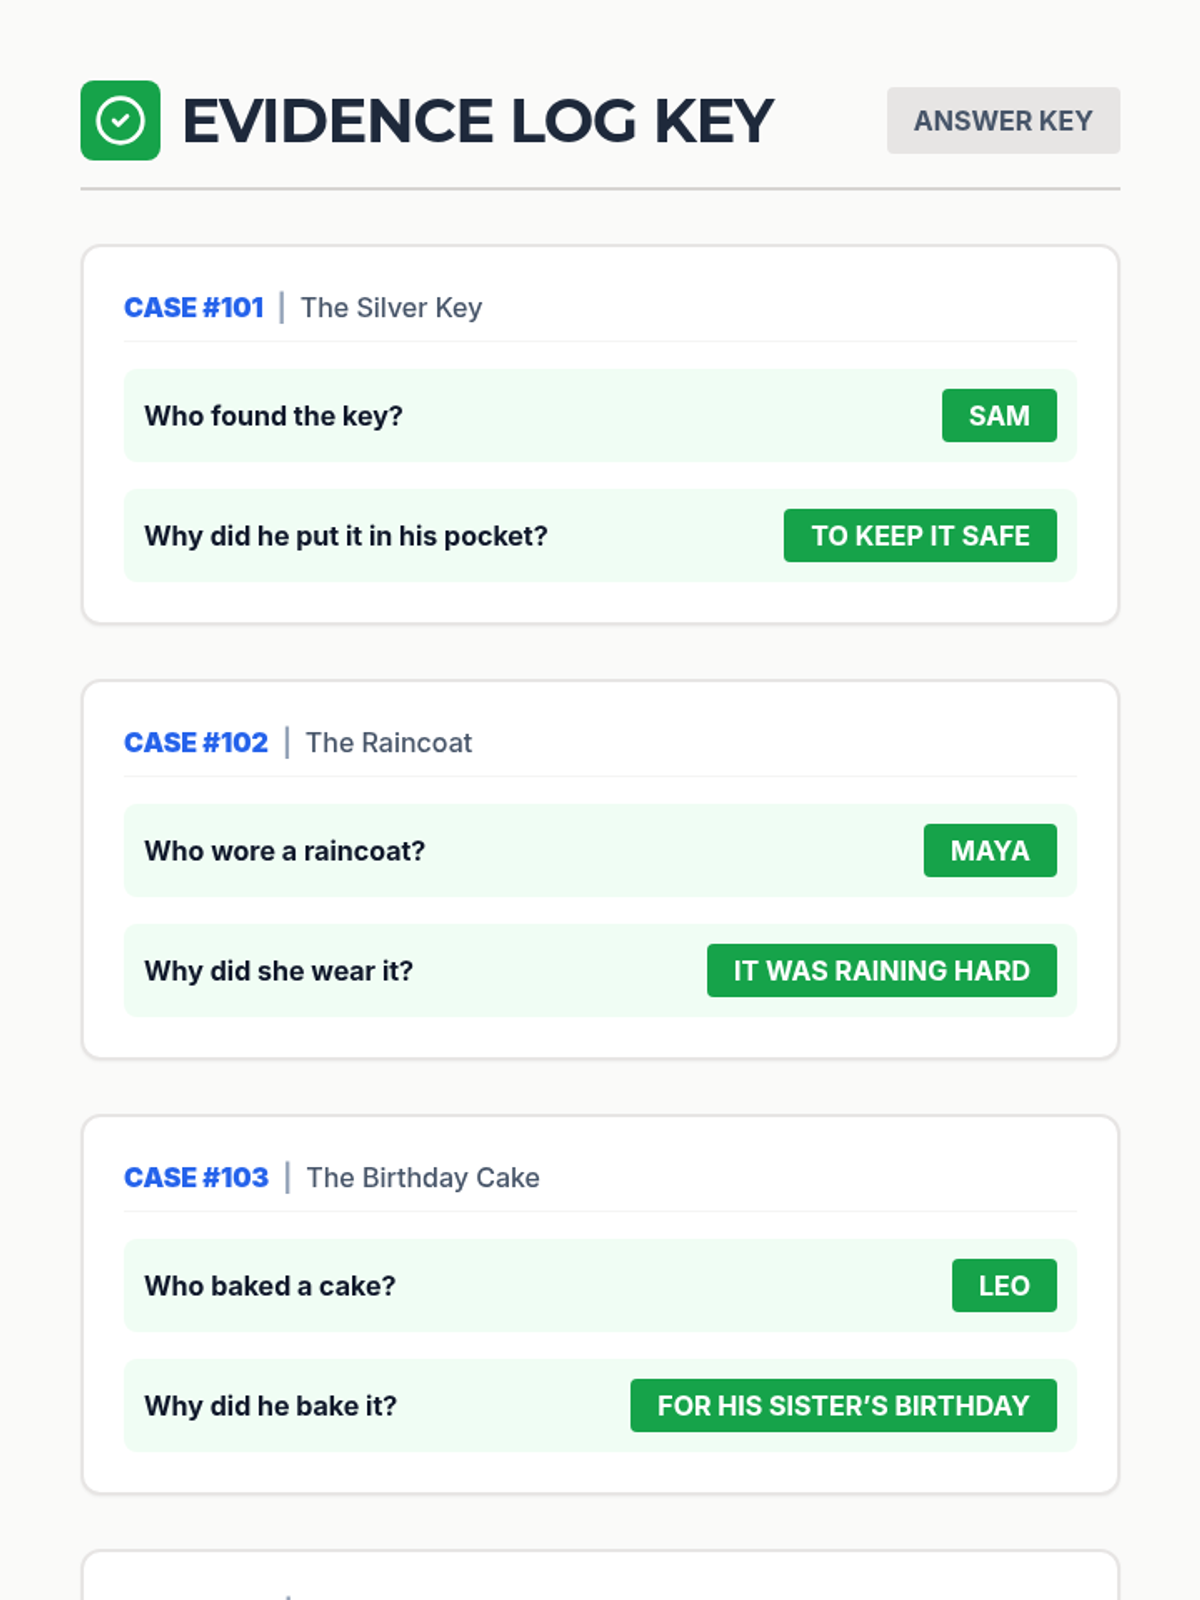Click the question 'Who baked a cake?'
This screenshot has height=1600, width=1200.
[269, 1285]
